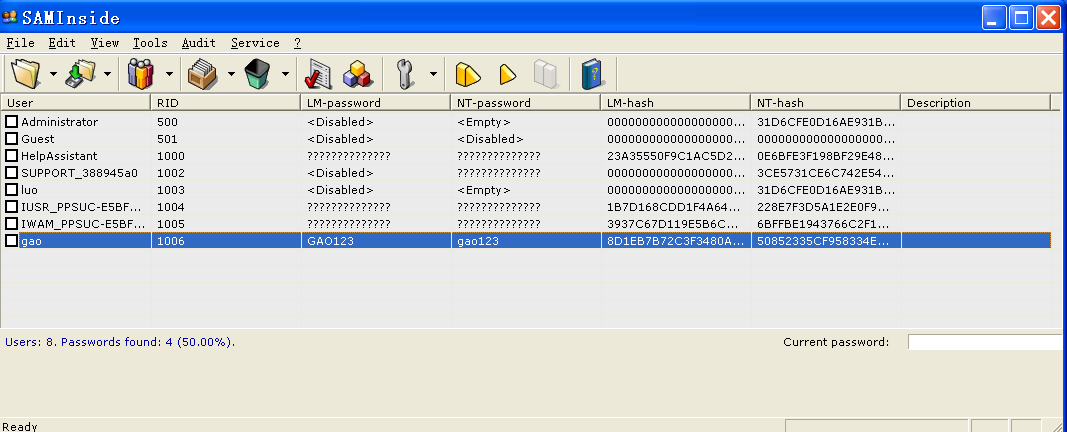
Task: Click the gao123 NT-password cell
Action: tap(526, 240)
